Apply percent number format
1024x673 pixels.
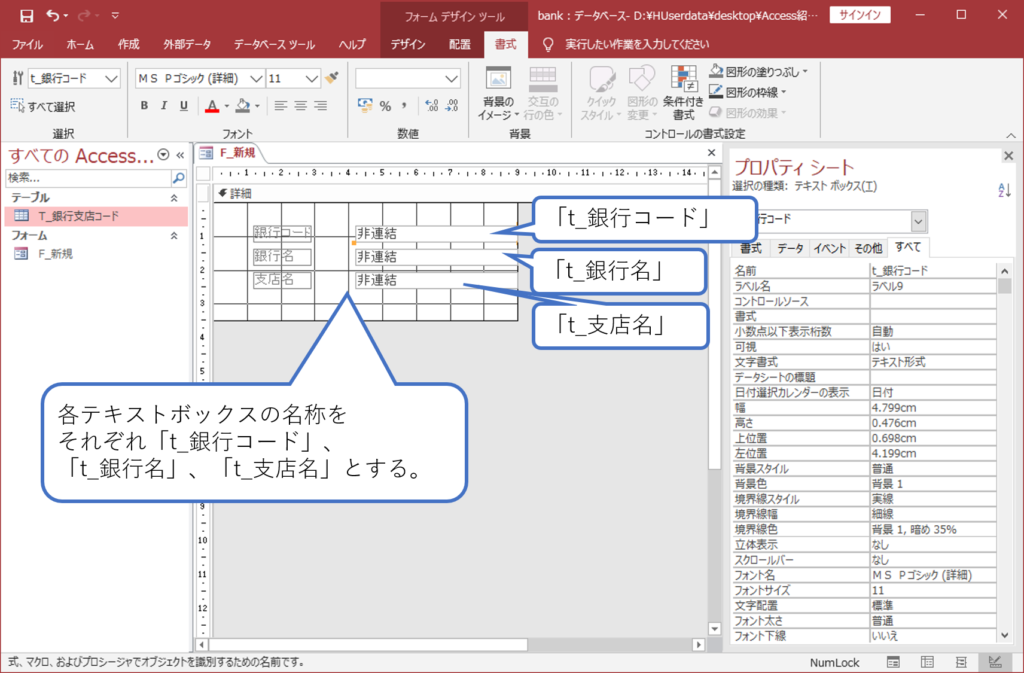point(385,106)
